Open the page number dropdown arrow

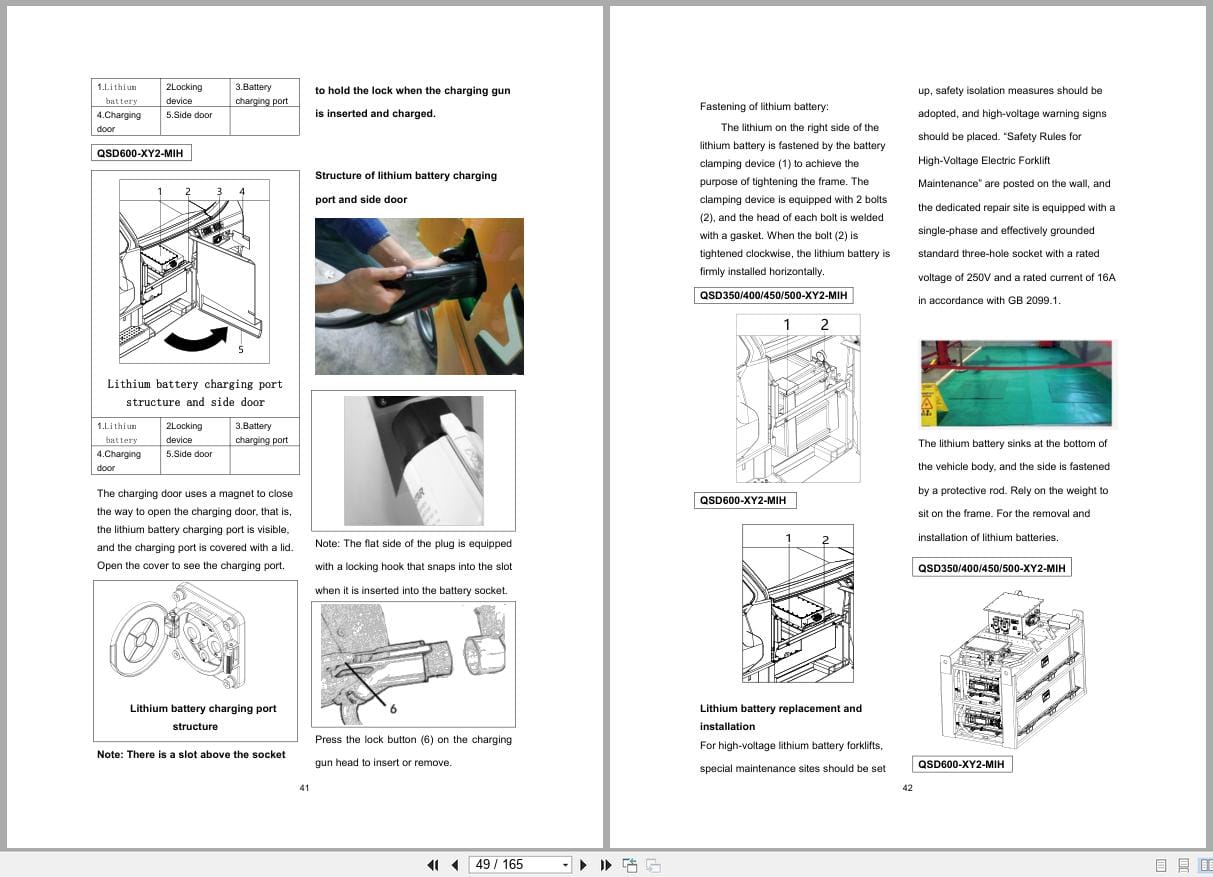point(566,865)
